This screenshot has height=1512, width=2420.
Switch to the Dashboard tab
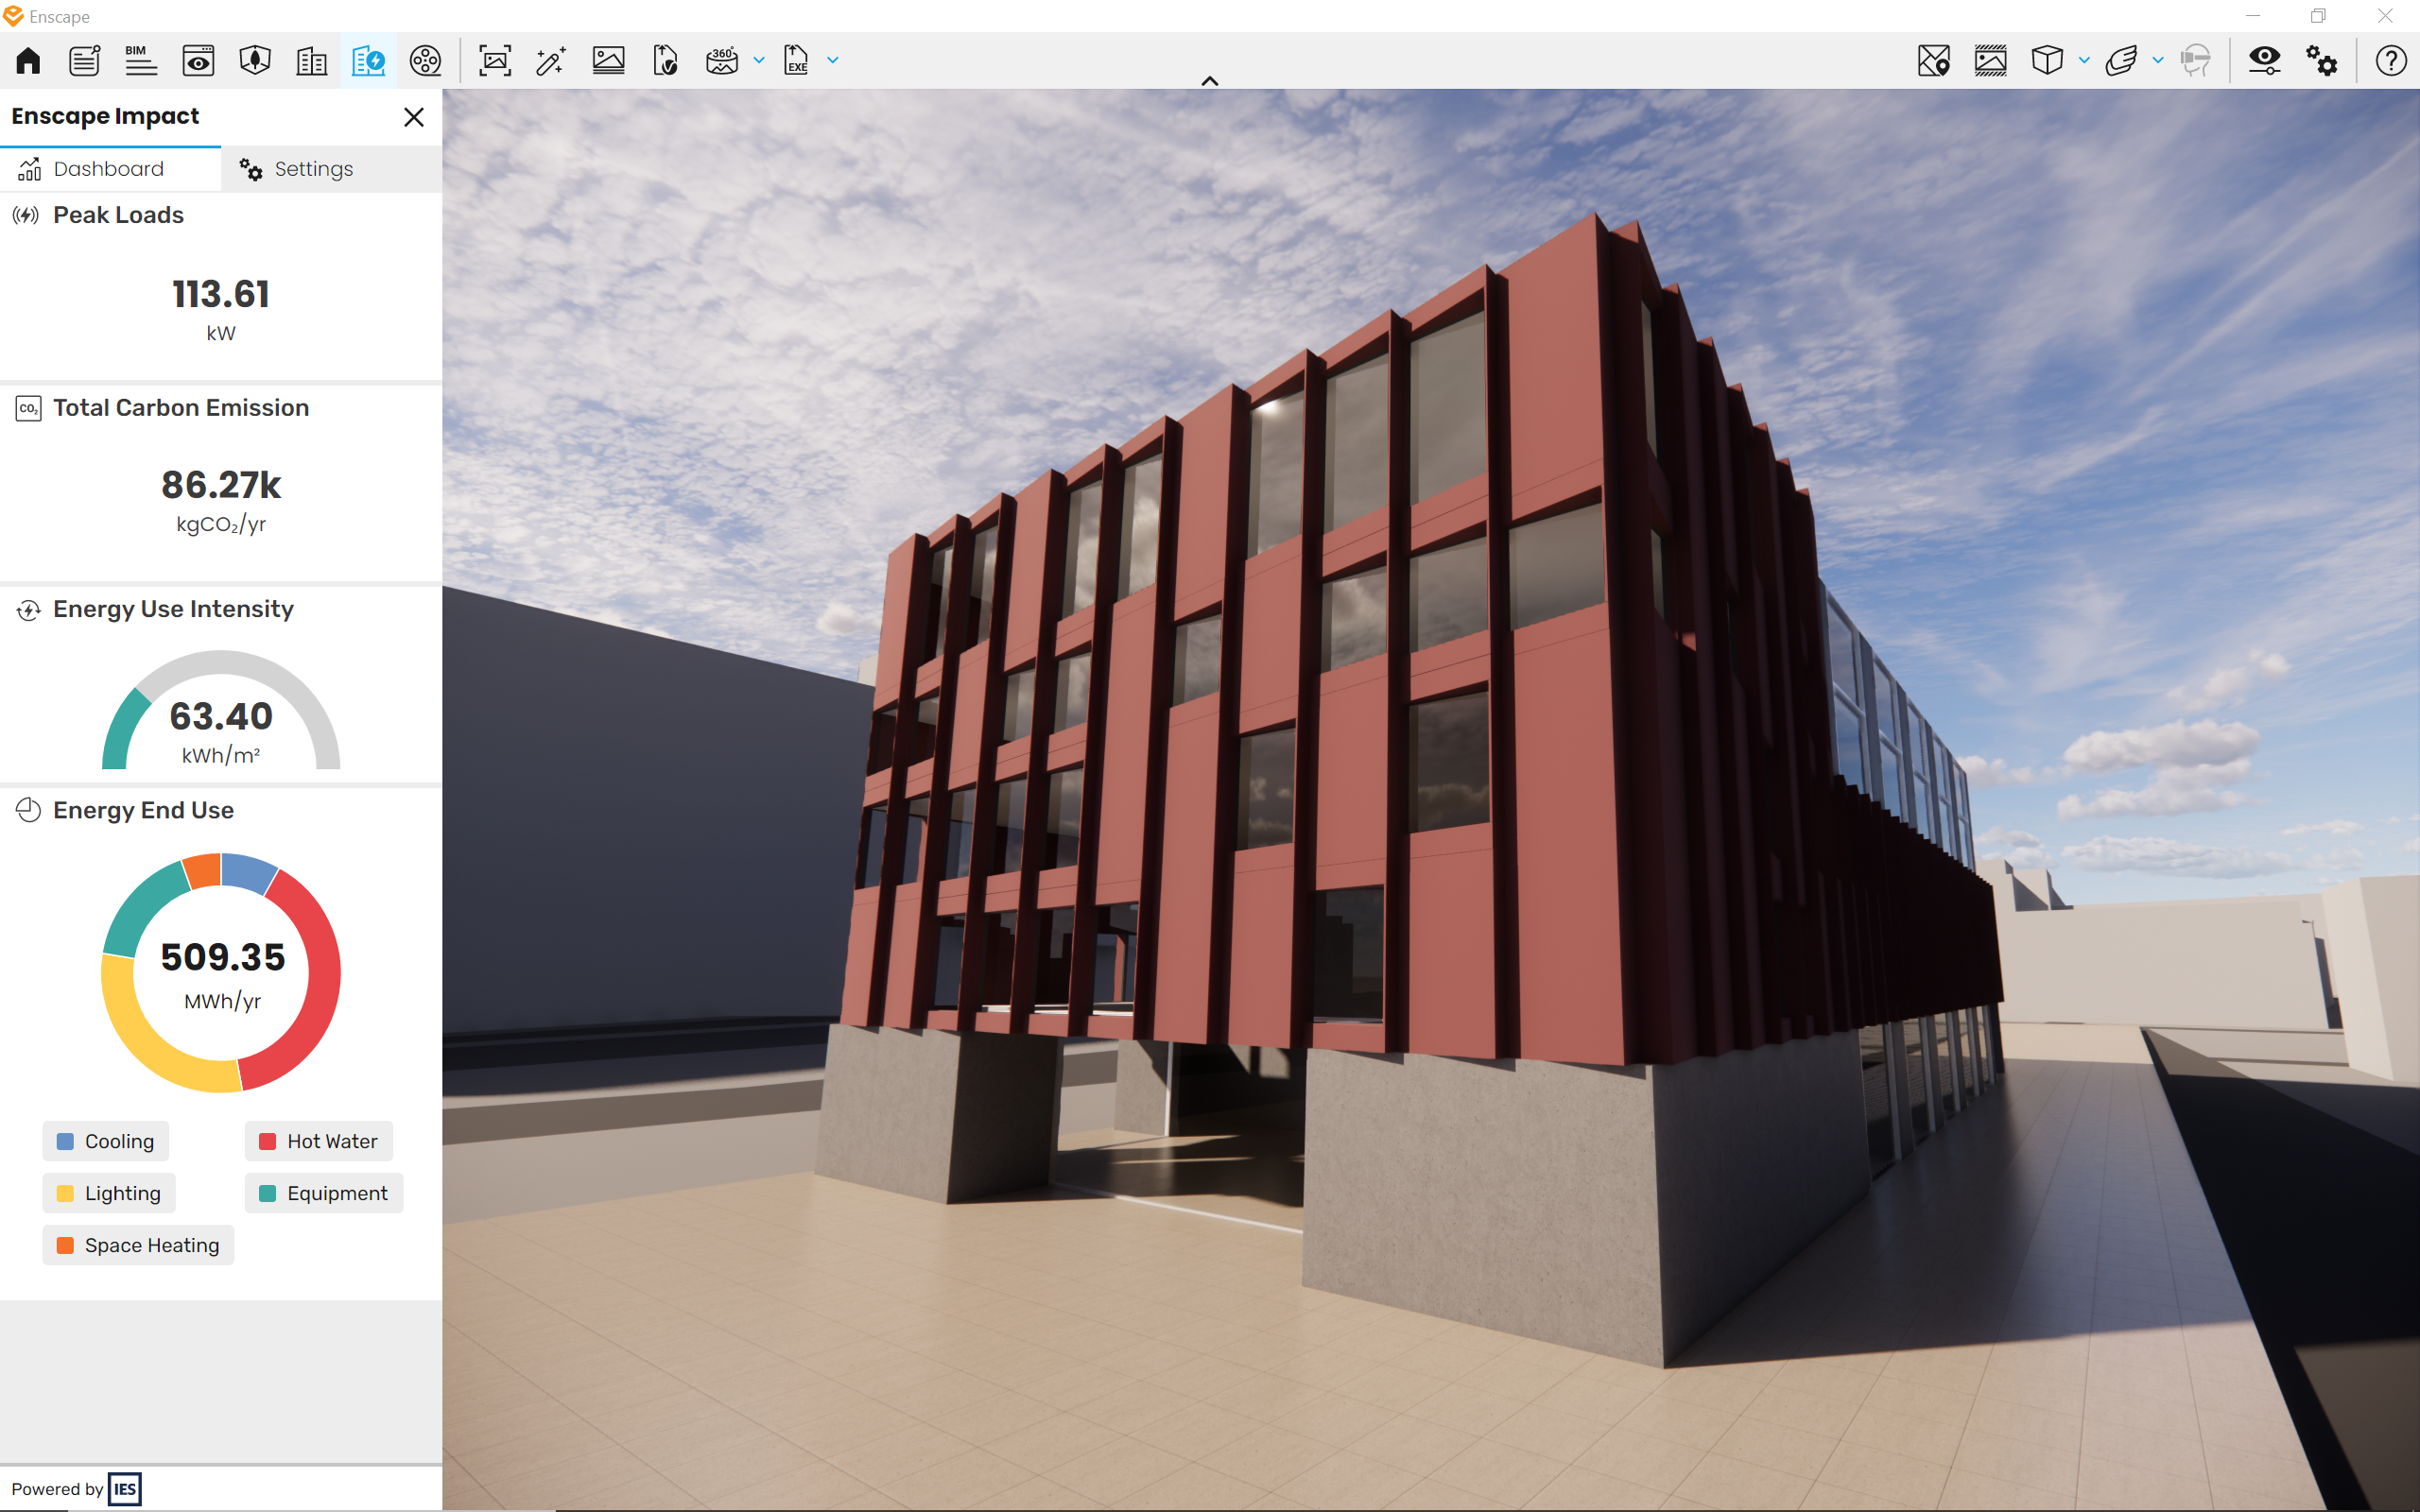(110, 169)
